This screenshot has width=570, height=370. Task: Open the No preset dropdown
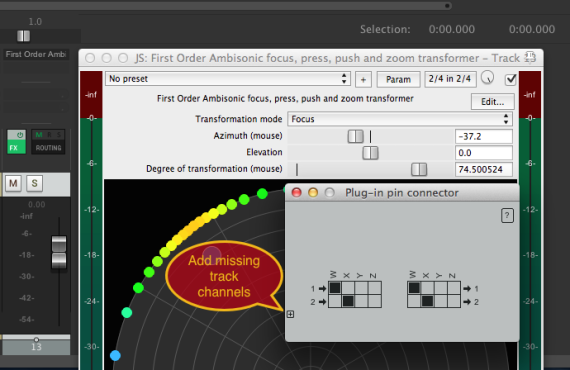click(x=228, y=79)
